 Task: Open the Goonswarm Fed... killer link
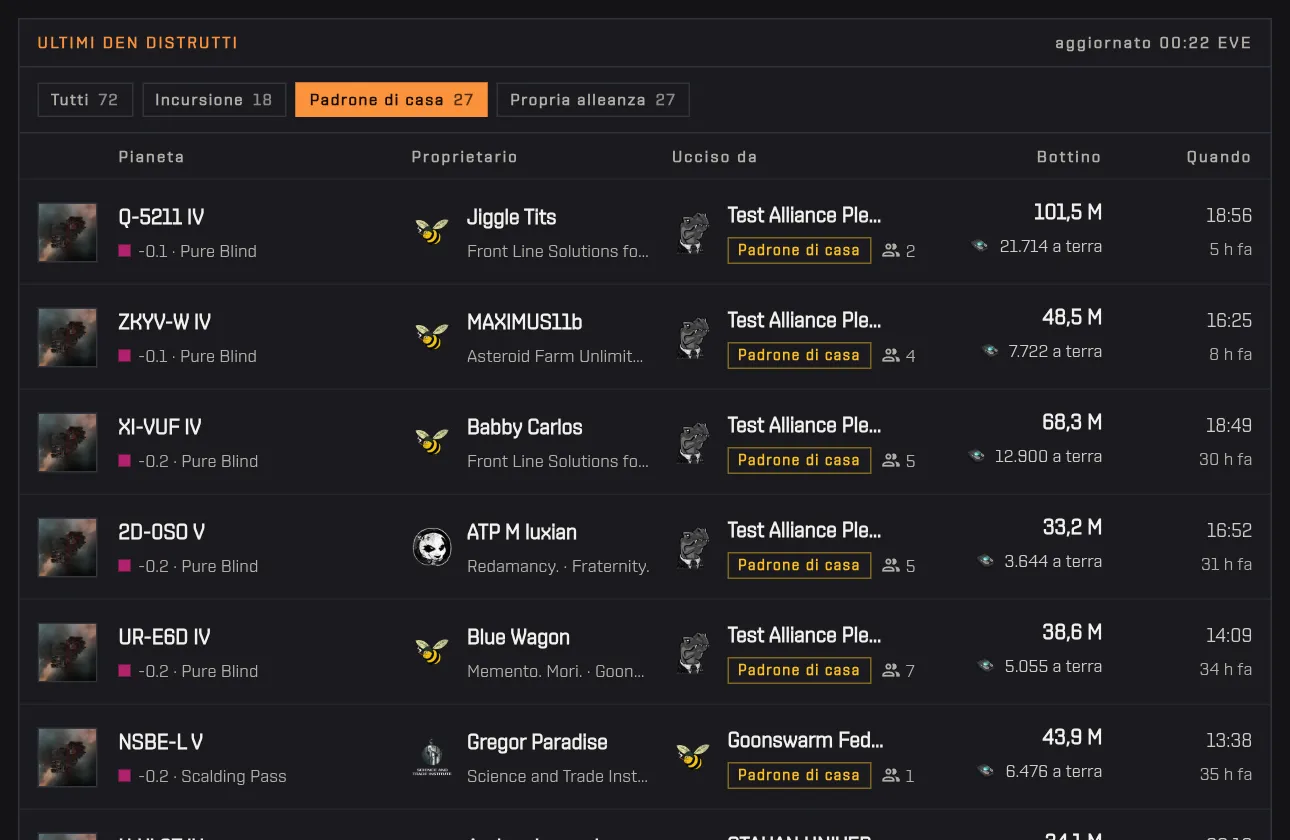(x=806, y=741)
